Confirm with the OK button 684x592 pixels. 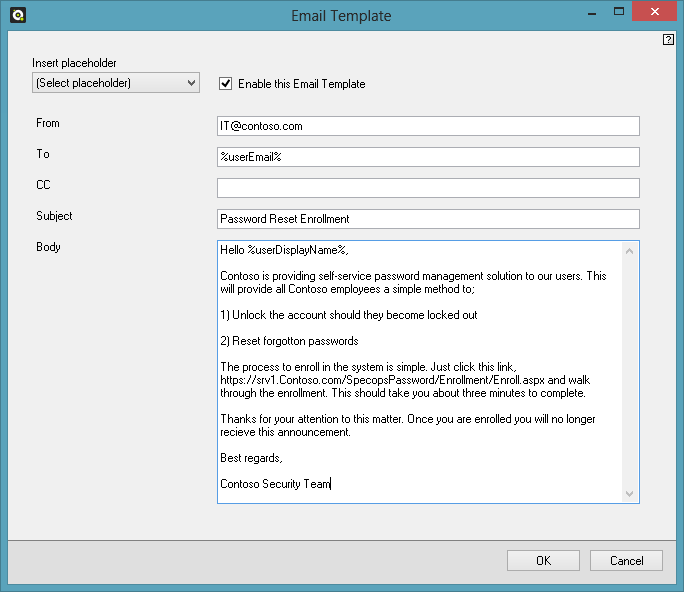(x=543, y=561)
